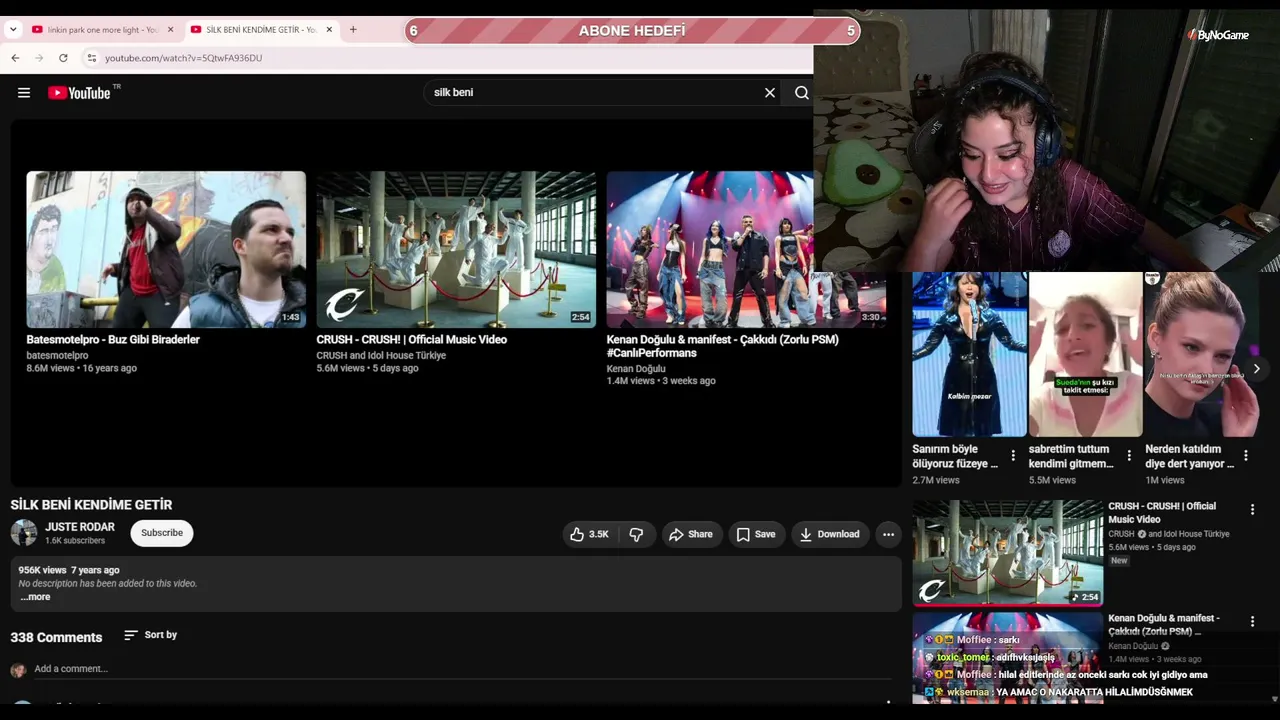Screen dimensions: 1280x720
Task: Open the 'Nerden katıldım diye dert yanıyor' Short
Action: point(1202,354)
